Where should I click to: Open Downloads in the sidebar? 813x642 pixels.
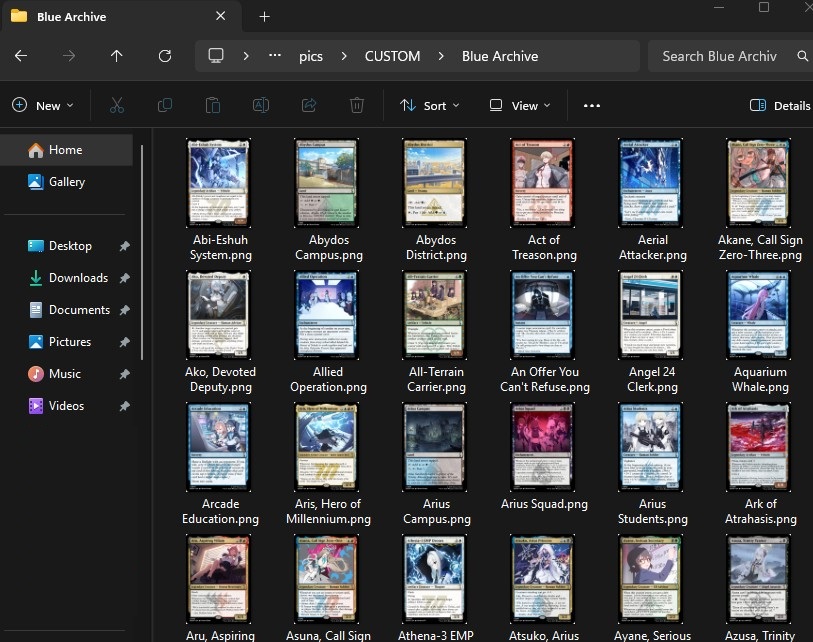78,278
